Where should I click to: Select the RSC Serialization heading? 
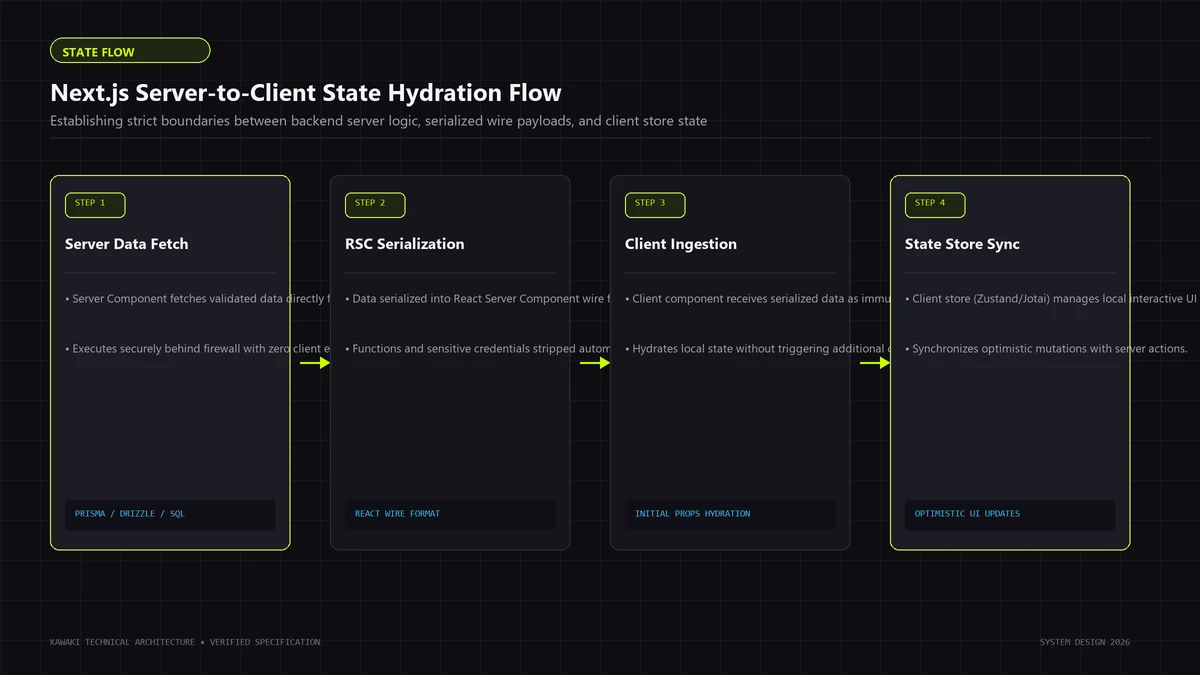coord(405,244)
